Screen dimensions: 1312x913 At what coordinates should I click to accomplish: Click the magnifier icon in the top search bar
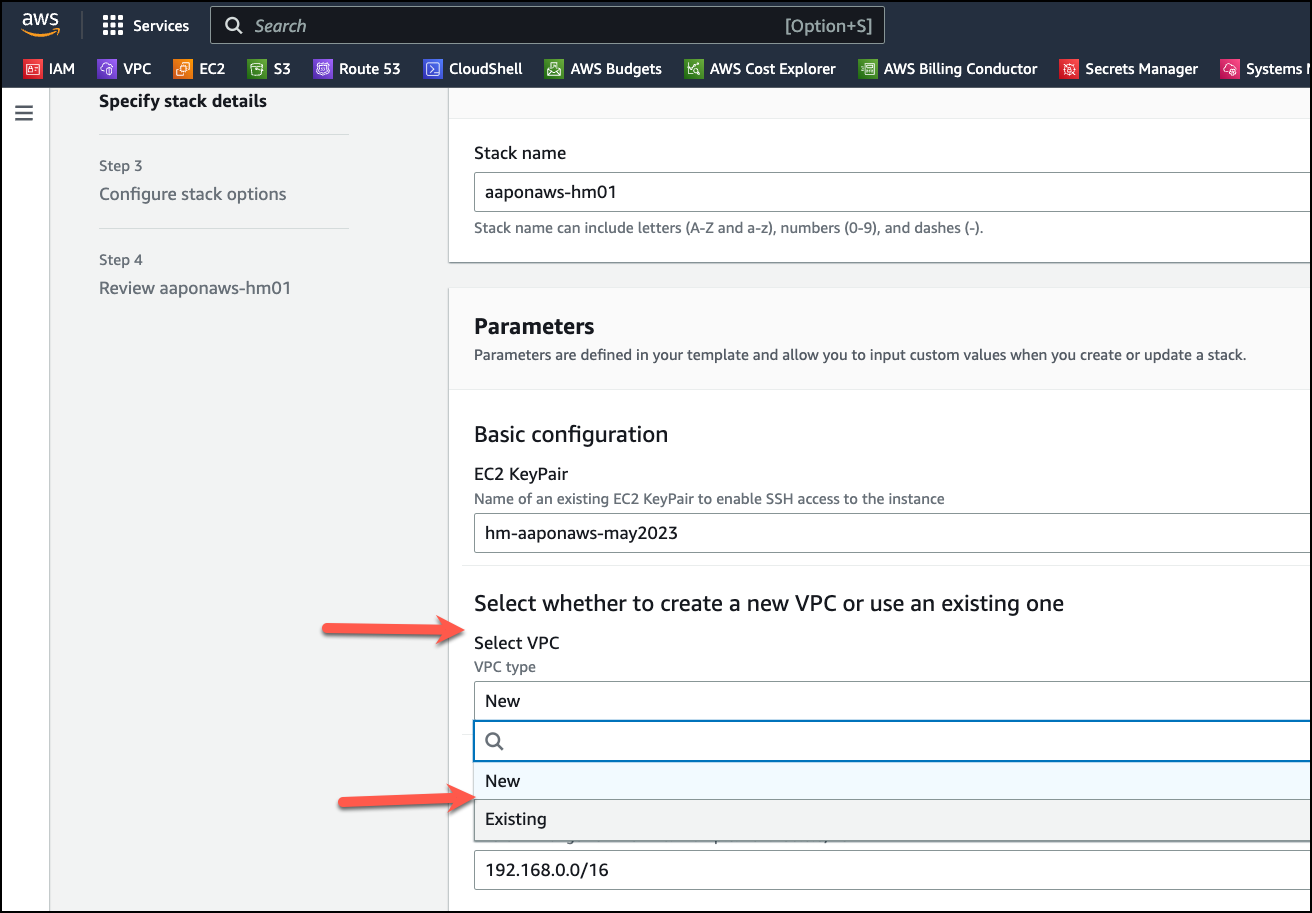tap(234, 26)
